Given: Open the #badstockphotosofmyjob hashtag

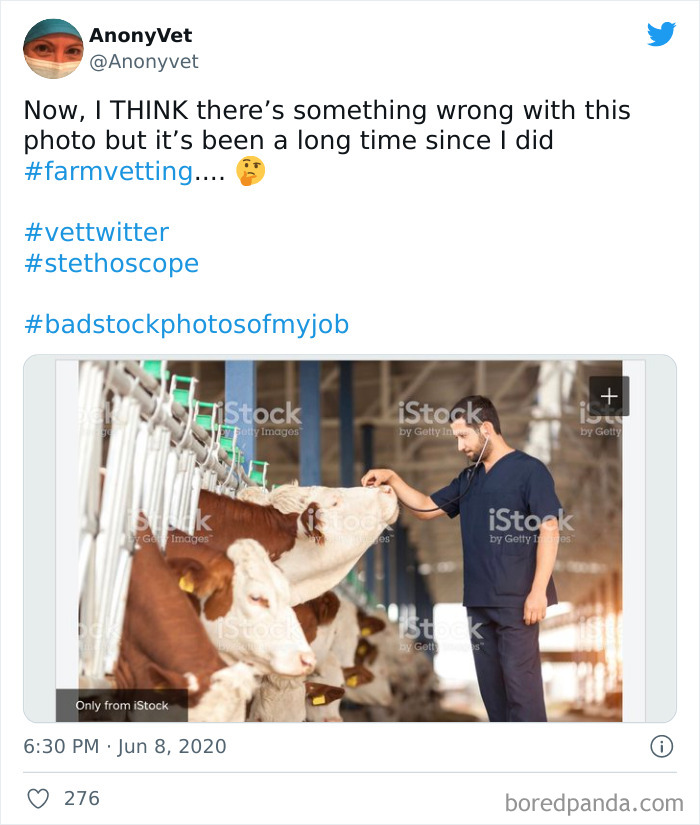Looking at the screenshot, I should click(190, 323).
